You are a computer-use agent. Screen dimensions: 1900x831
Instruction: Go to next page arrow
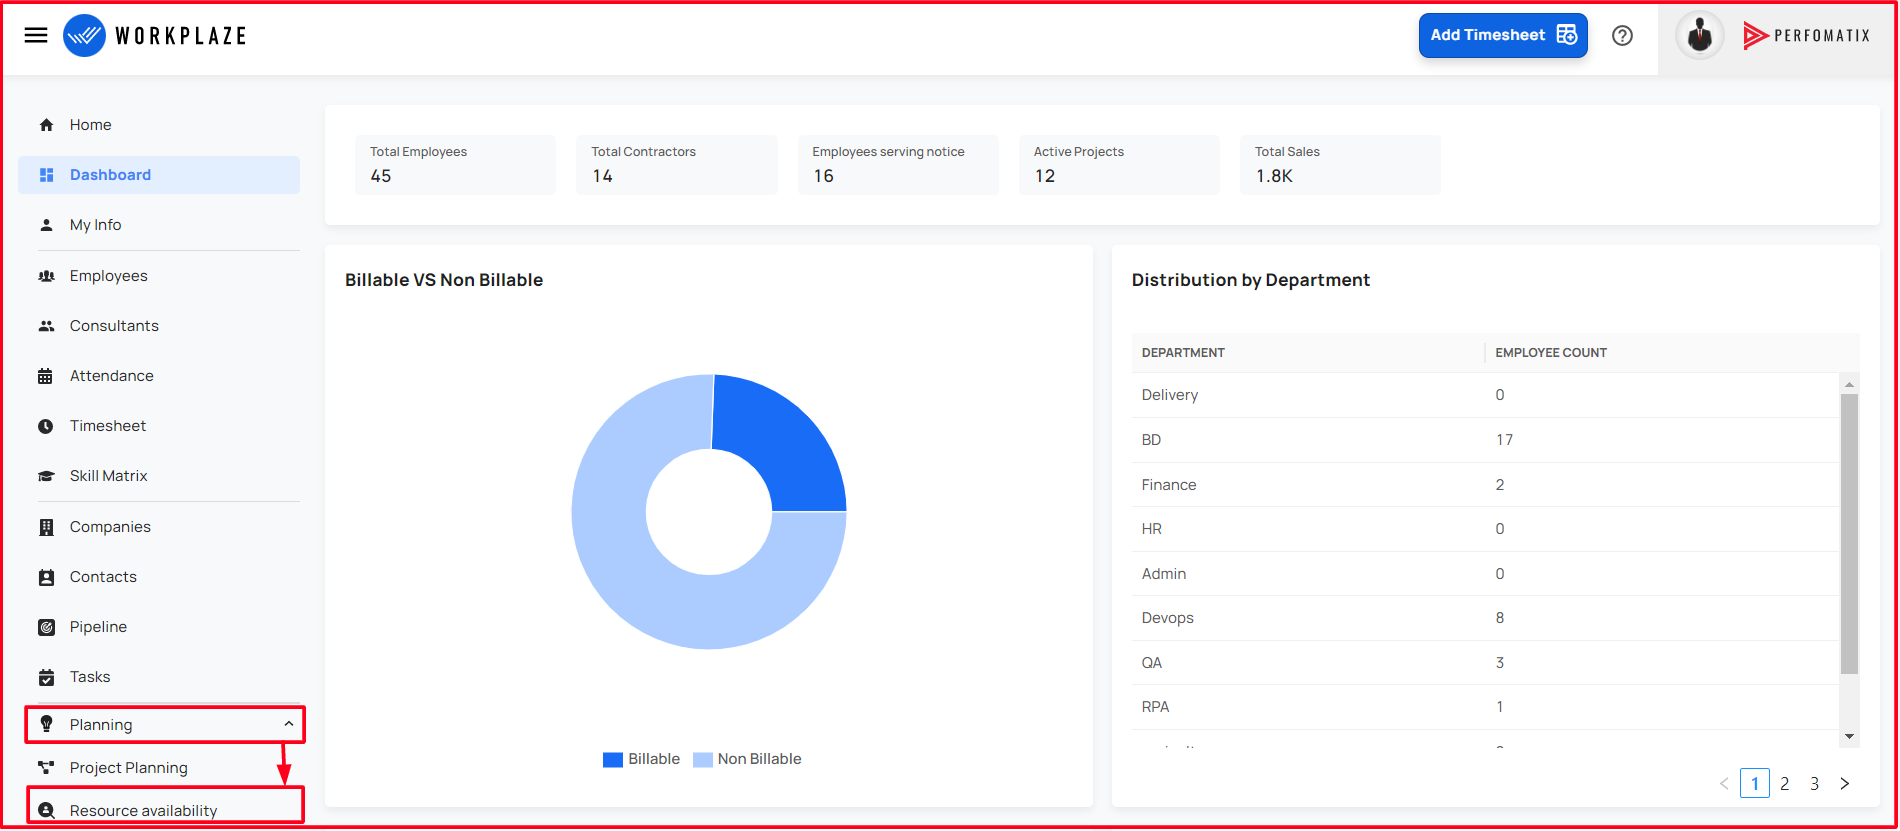point(1845,783)
